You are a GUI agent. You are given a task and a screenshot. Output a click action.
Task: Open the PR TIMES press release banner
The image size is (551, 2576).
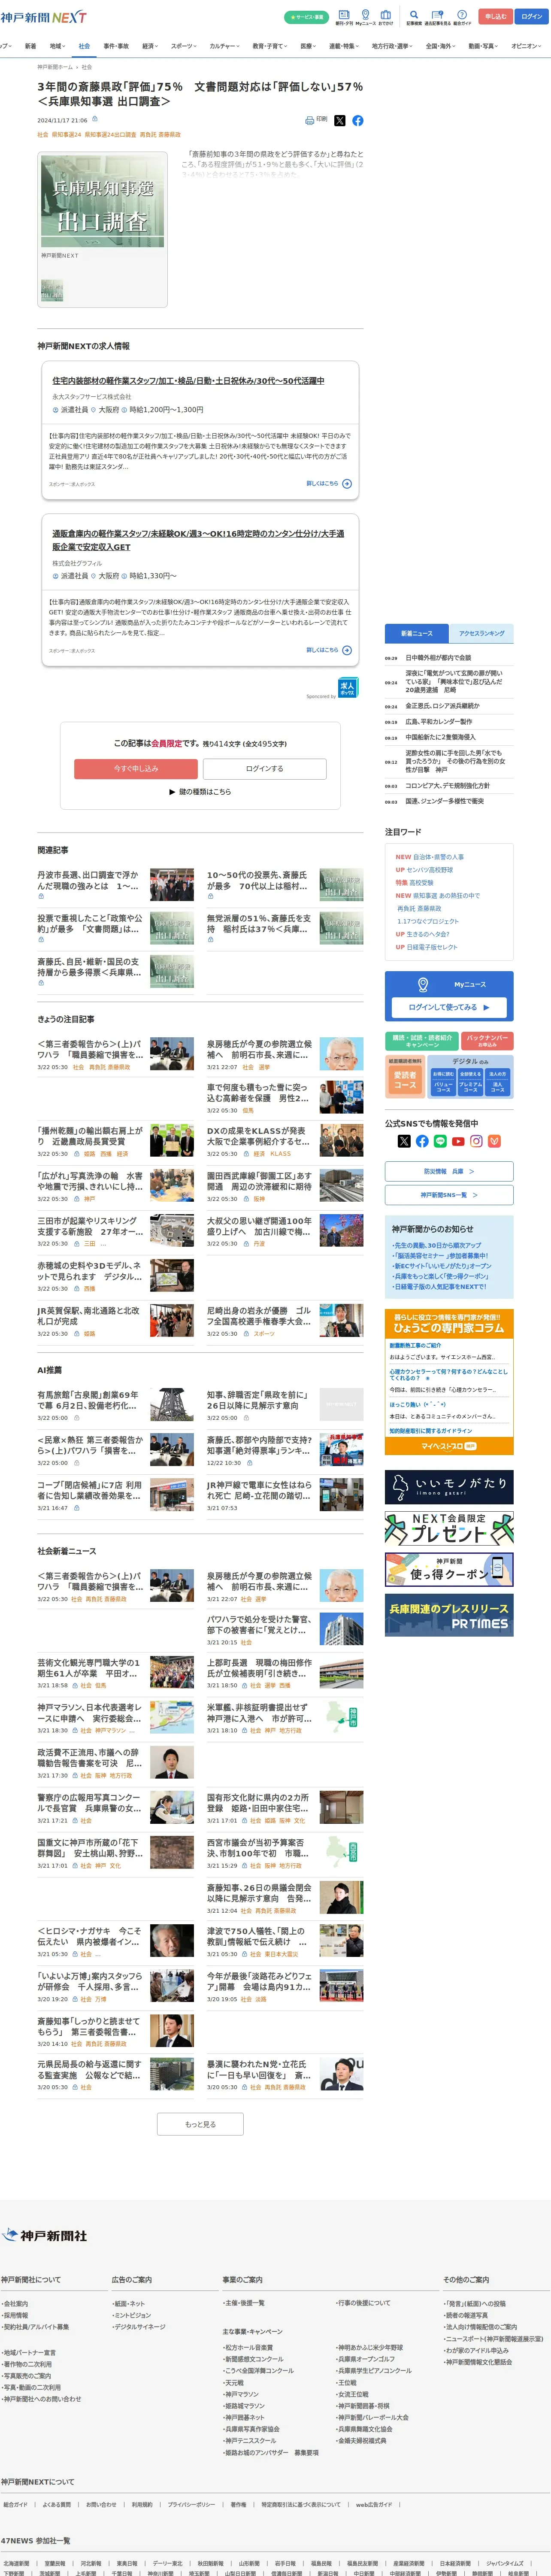pyautogui.click(x=449, y=1615)
